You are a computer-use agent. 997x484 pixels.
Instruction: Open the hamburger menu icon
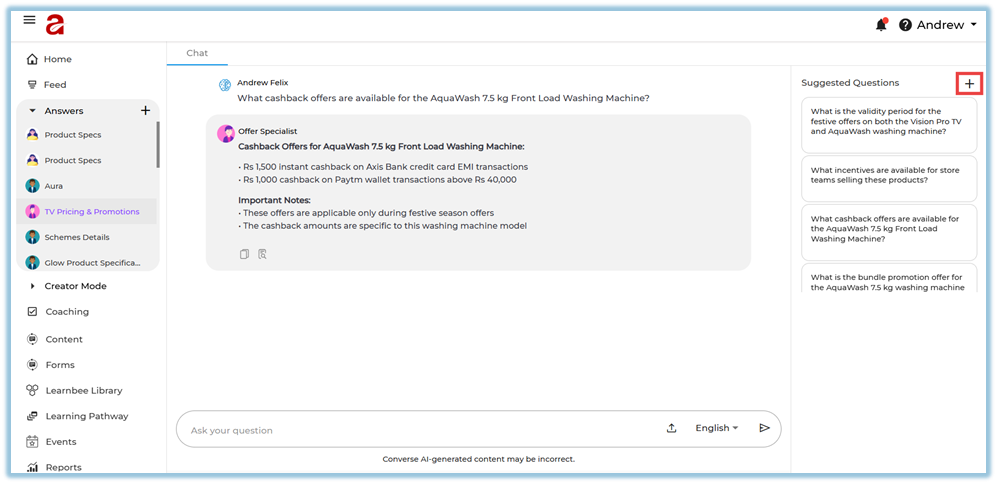pyautogui.click(x=29, y=20)
